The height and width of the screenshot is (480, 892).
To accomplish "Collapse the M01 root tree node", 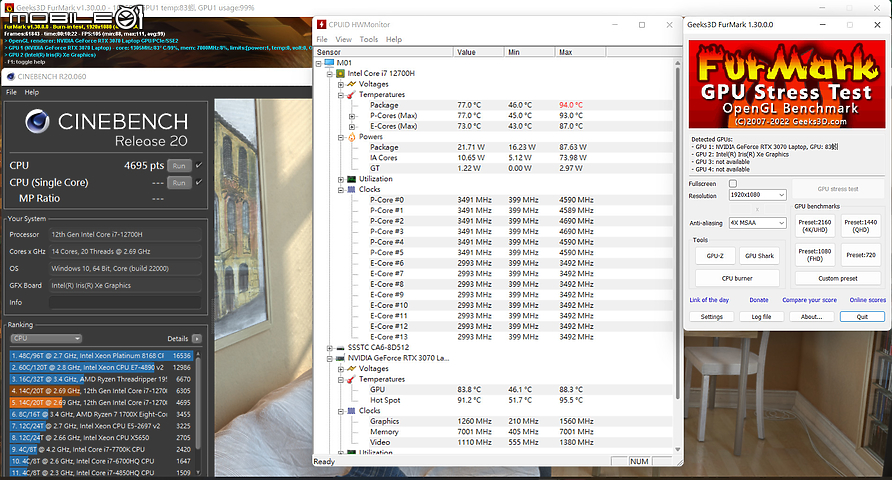I will click(x=319, y=63).
